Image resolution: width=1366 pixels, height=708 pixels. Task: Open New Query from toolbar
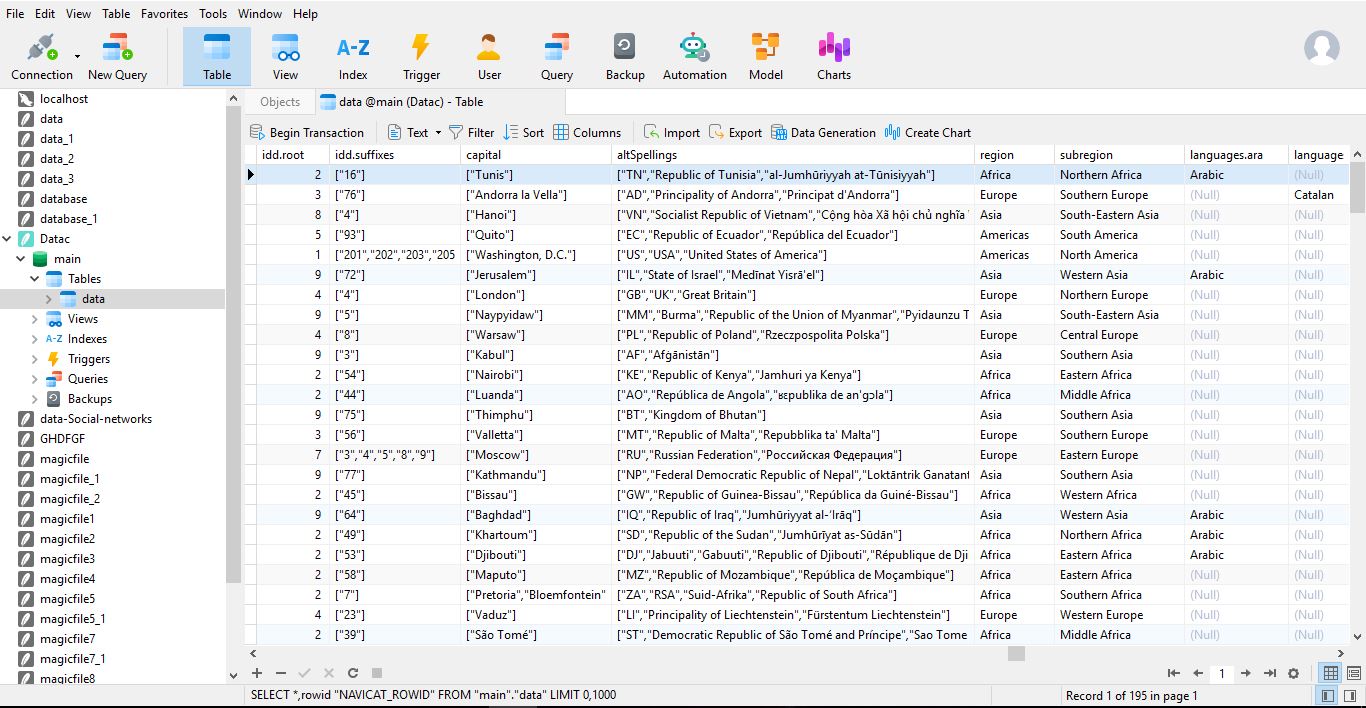[117, 56]
